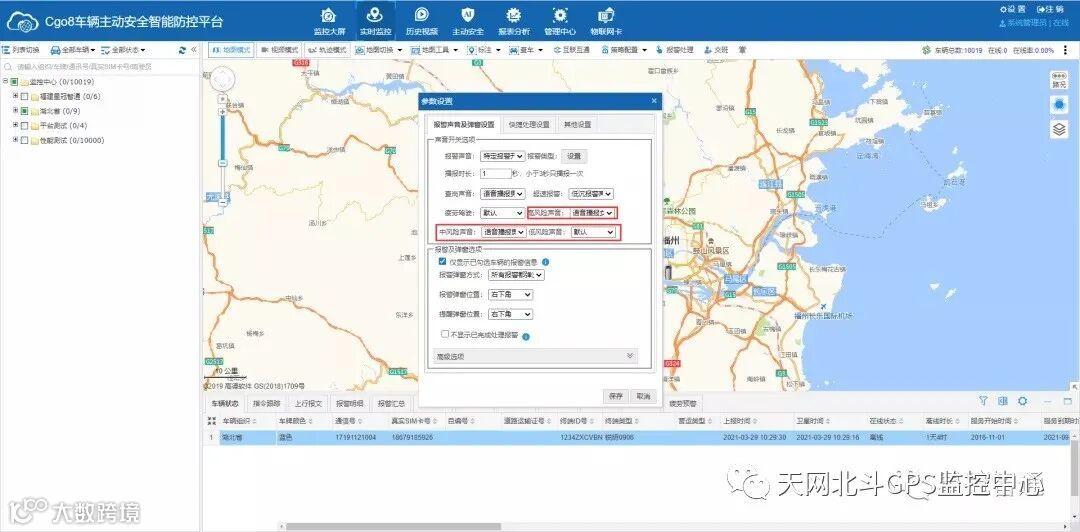Open the 历史视频 playback icon
The image size is (1080, 532).
[422, 21]
